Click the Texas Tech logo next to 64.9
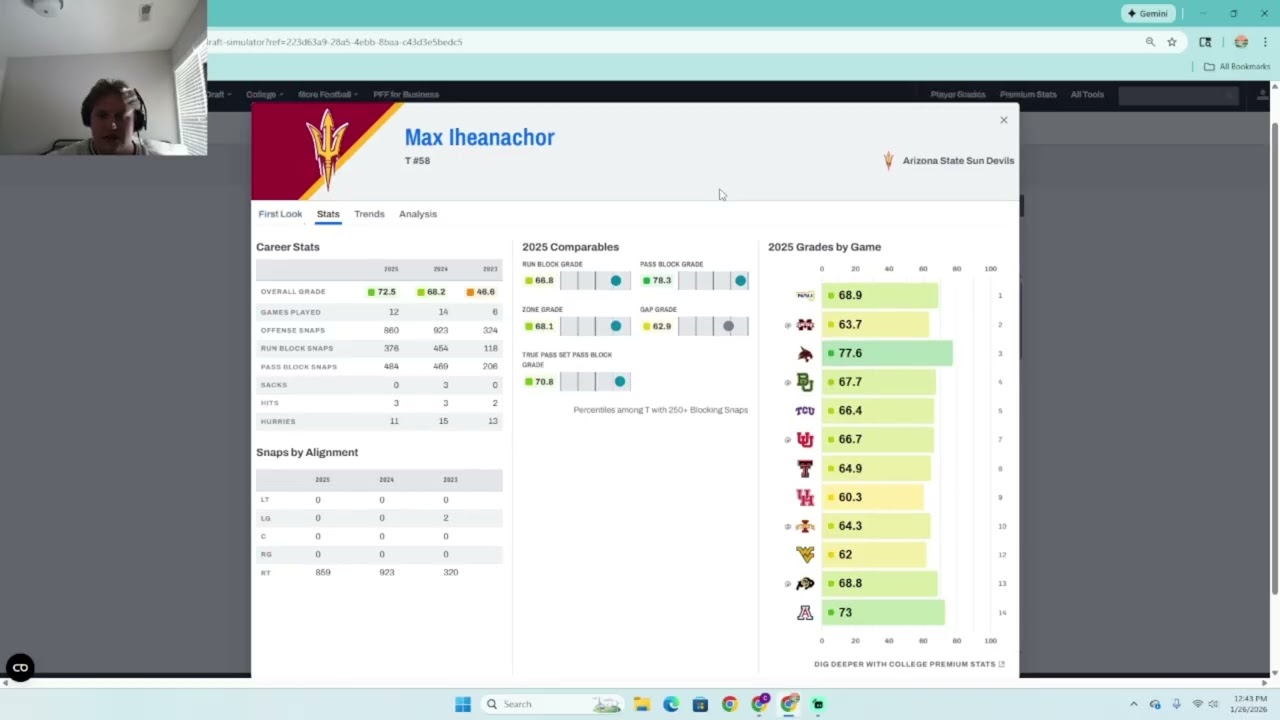 click(x=805, y=468)
